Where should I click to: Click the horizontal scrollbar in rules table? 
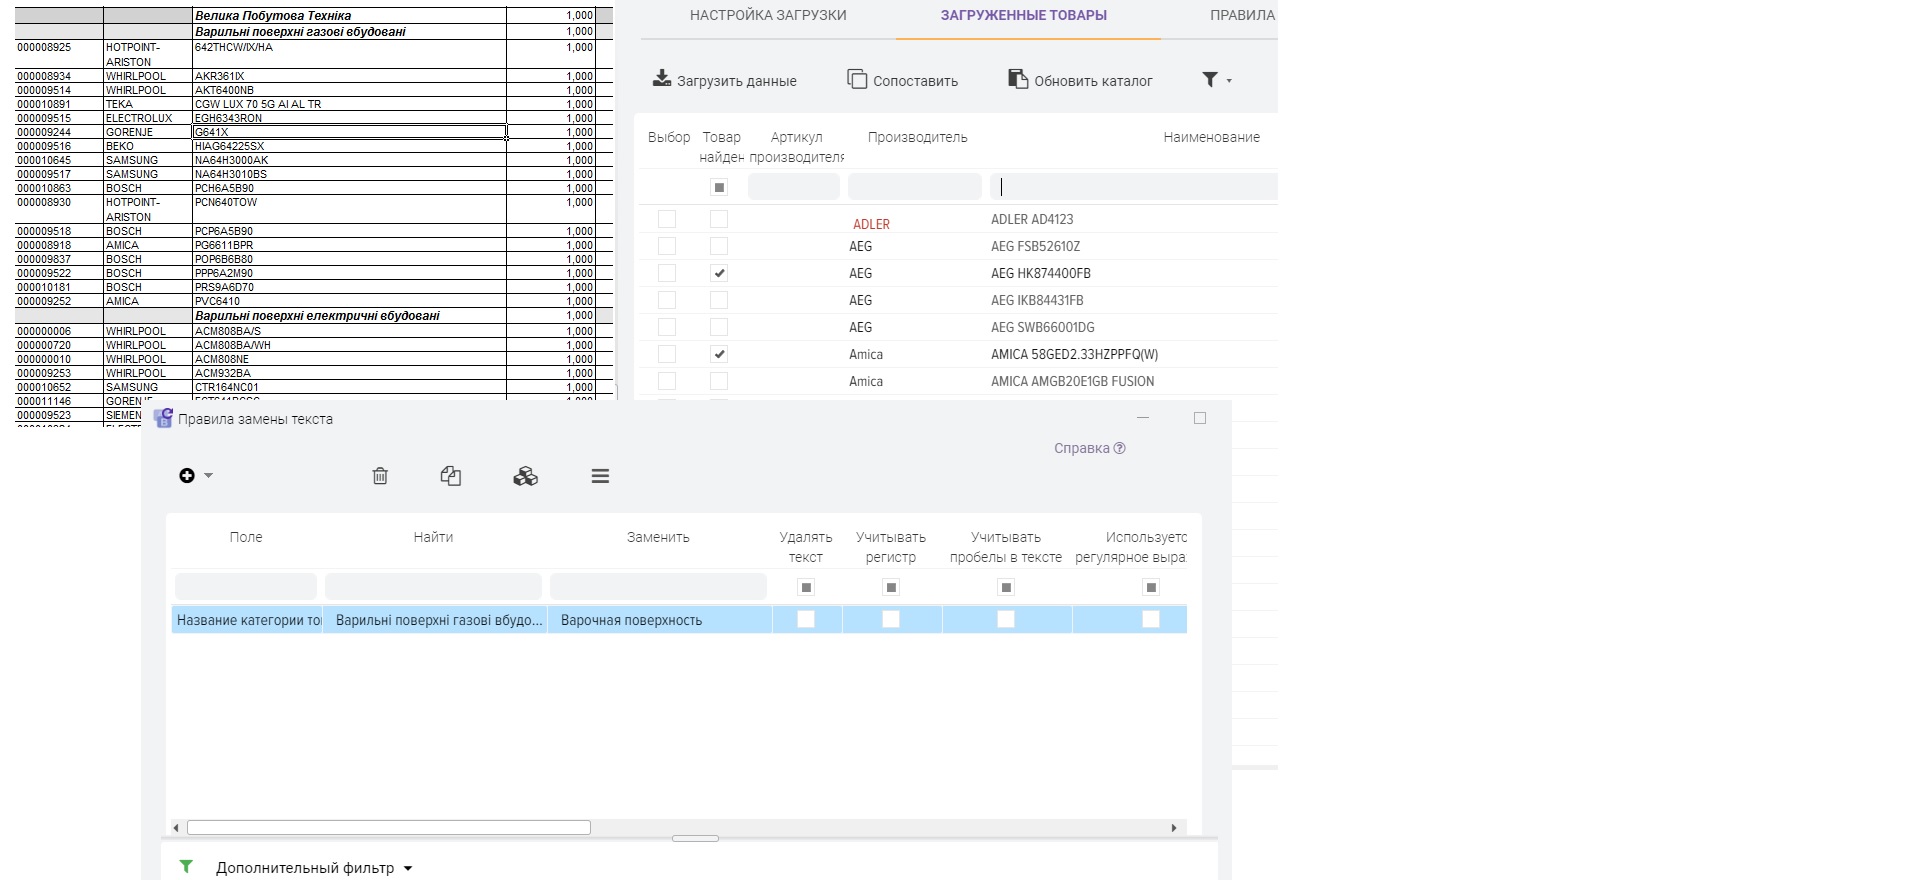(x=389, y=827)
